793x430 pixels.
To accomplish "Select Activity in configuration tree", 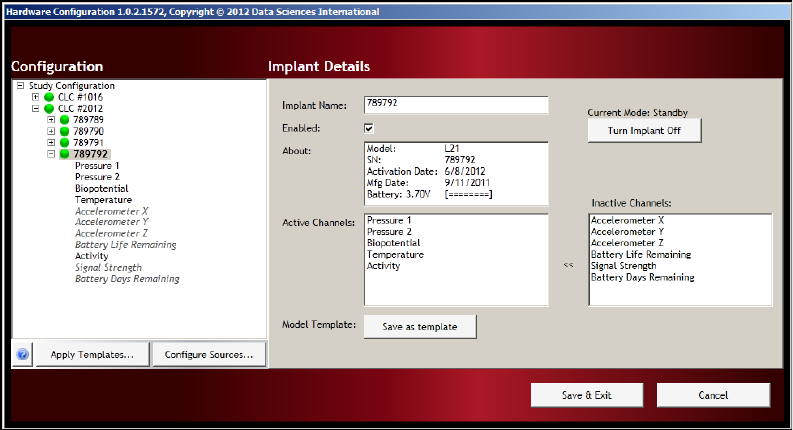I will point(92,256).
